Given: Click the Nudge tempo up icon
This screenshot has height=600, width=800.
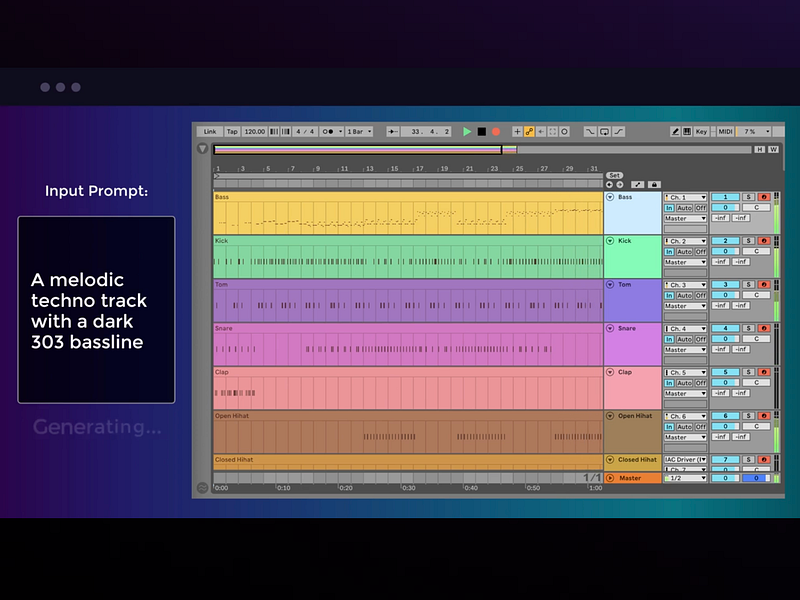Looking at the screenshot, I should click(286, 132).
